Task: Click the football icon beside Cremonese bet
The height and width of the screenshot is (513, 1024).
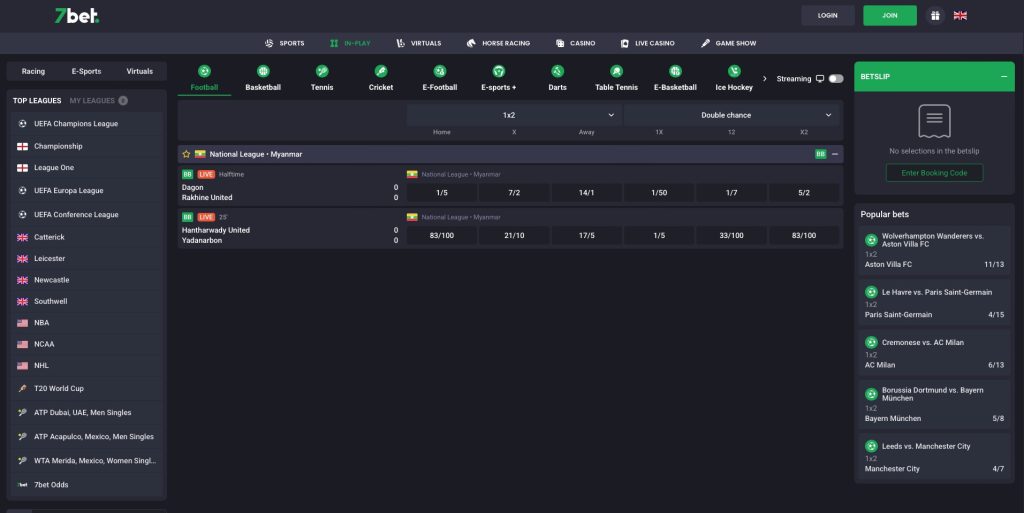Action: [x=871, y=342]
